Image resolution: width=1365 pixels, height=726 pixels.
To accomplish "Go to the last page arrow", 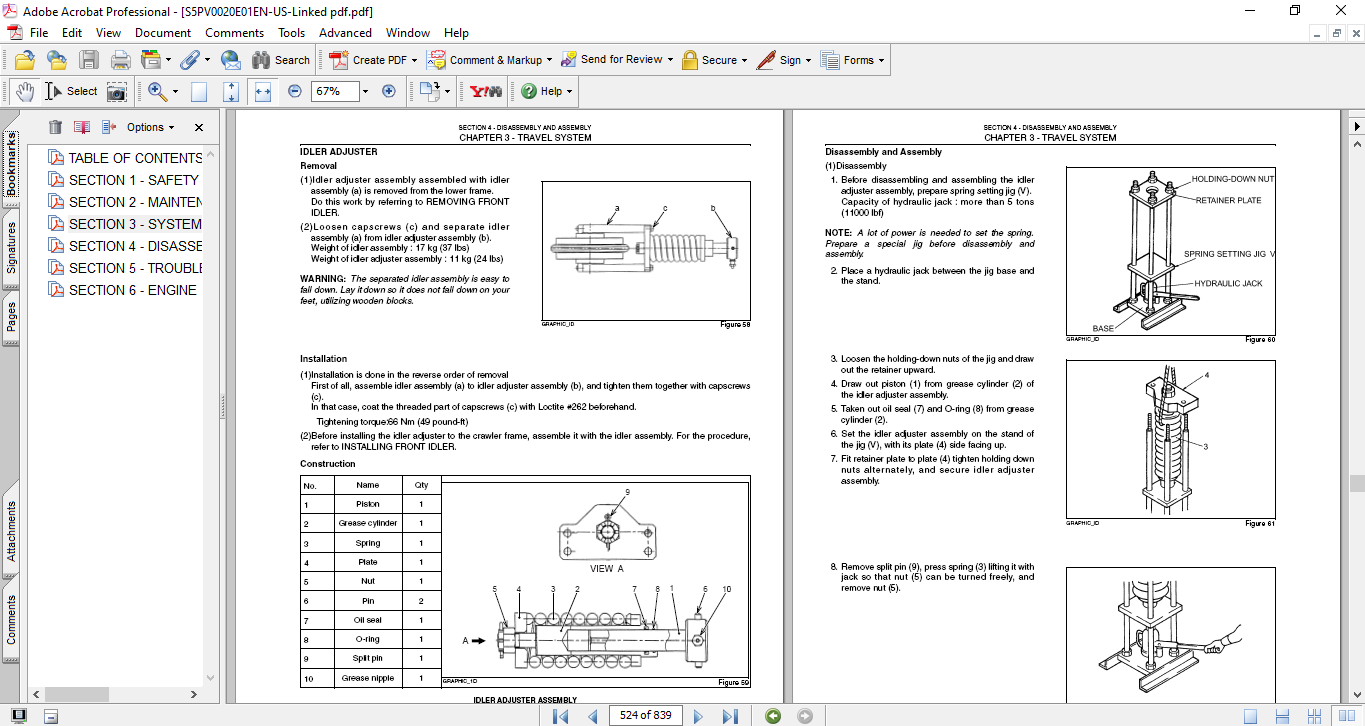I will pos(730,716).
